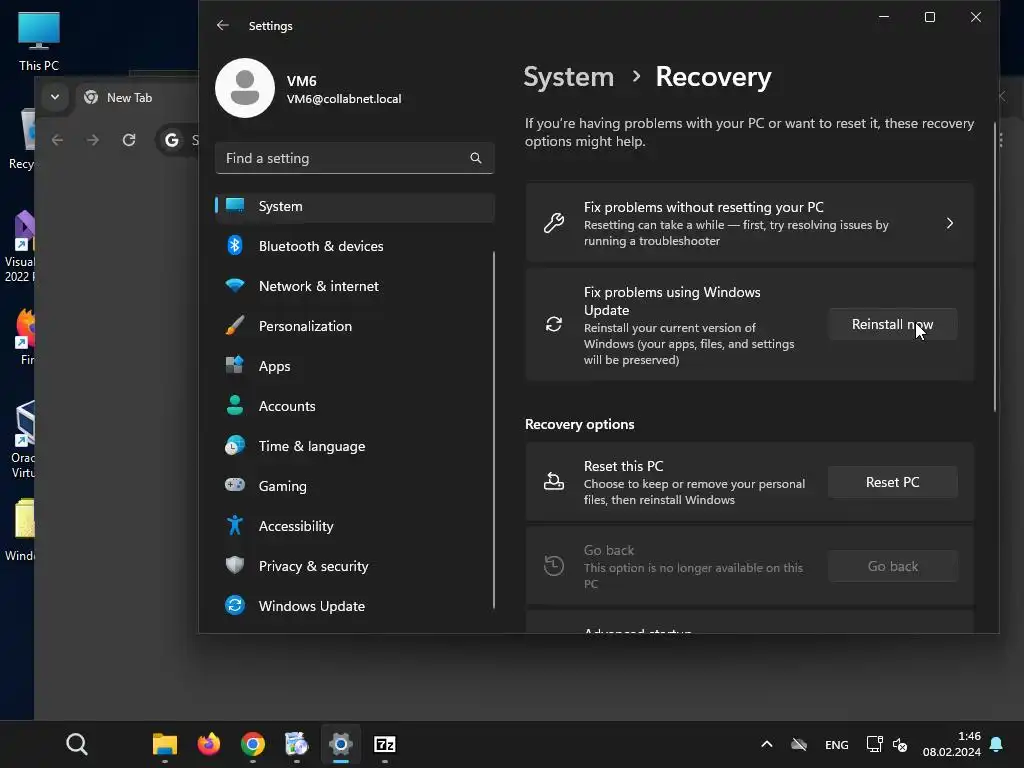Open This PC desktop icon
Viewport: 1024px width, 768px height.
[39, 41]
